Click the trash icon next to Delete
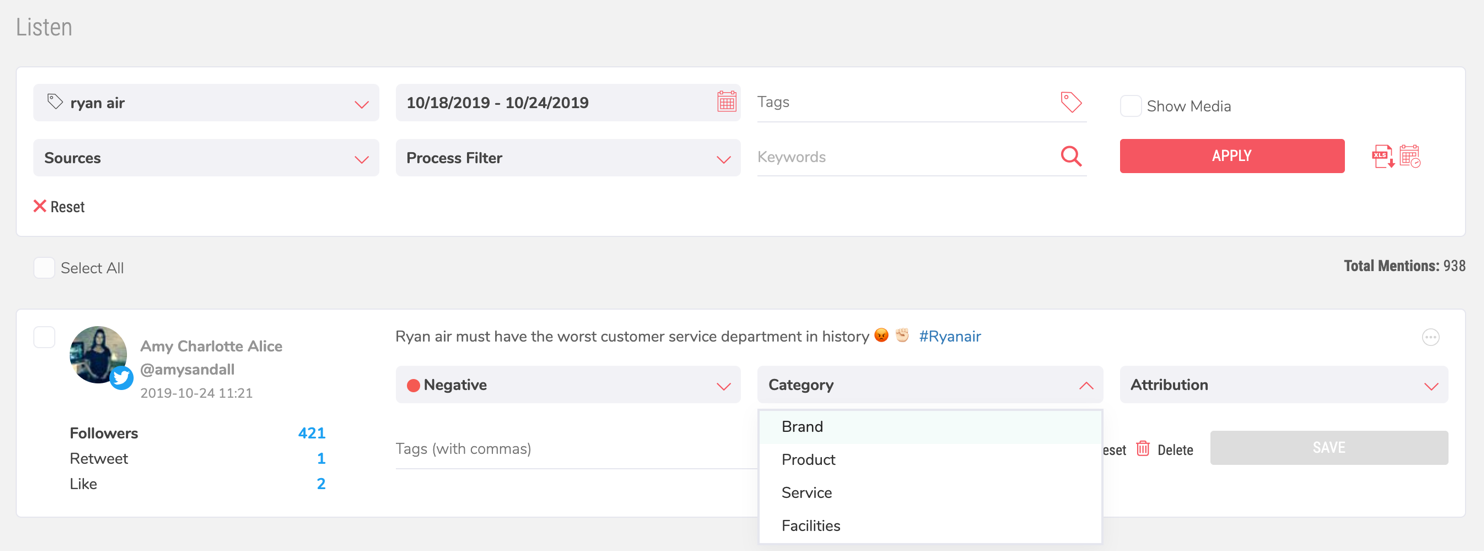 (1143, 449)
